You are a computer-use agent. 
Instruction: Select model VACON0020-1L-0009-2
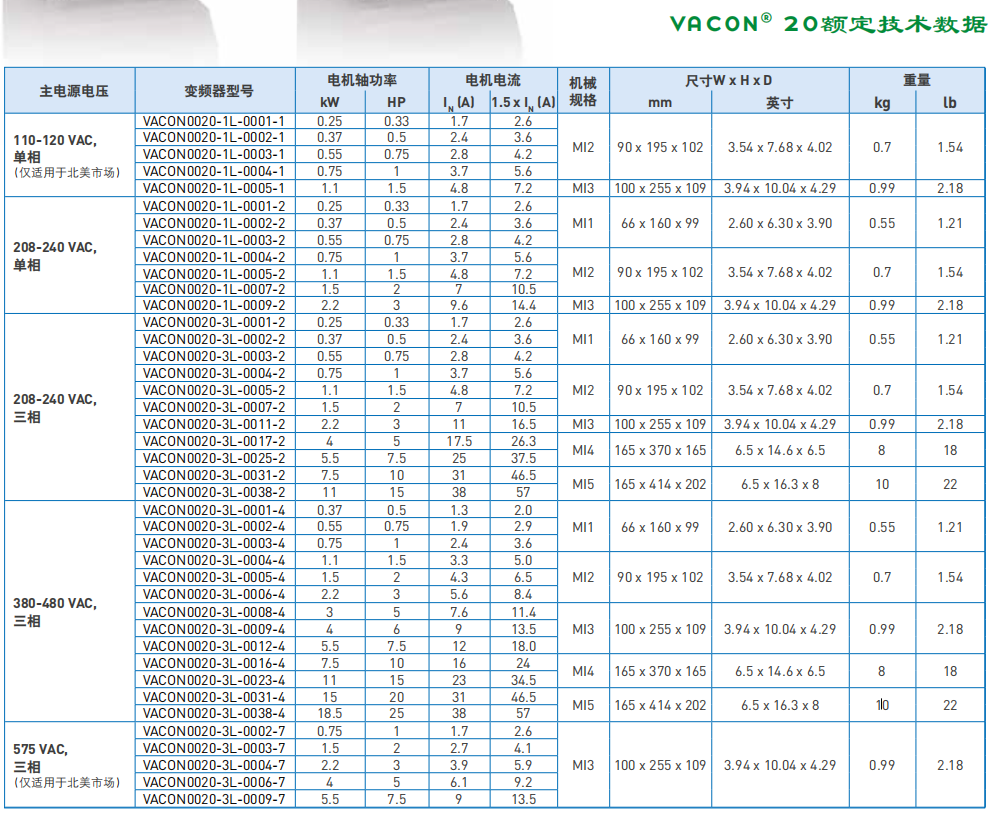coord(214,305)
